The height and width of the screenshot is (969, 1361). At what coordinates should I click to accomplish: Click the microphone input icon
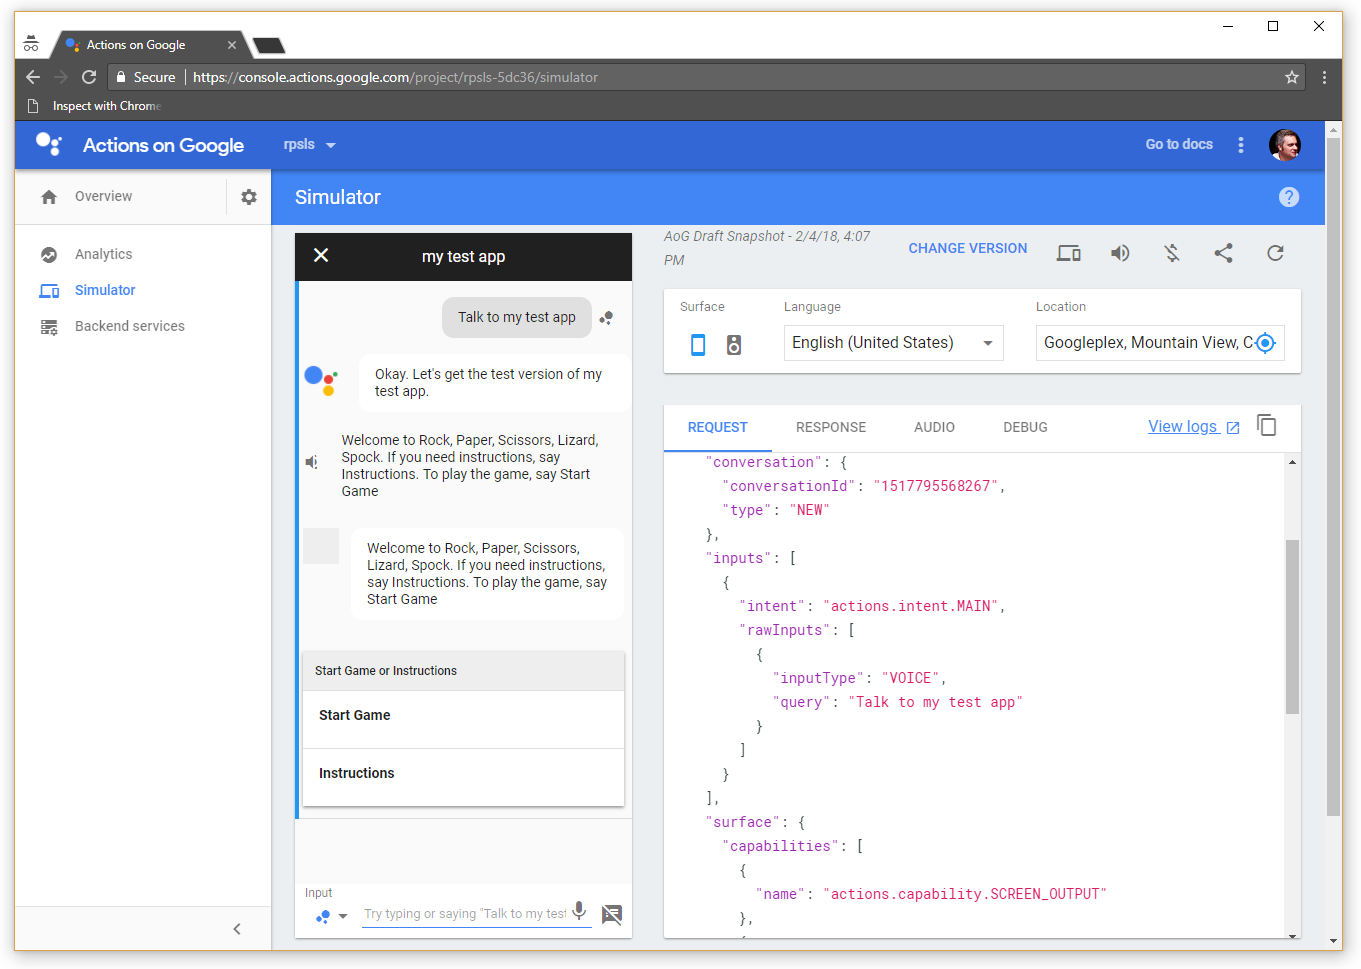579,912
